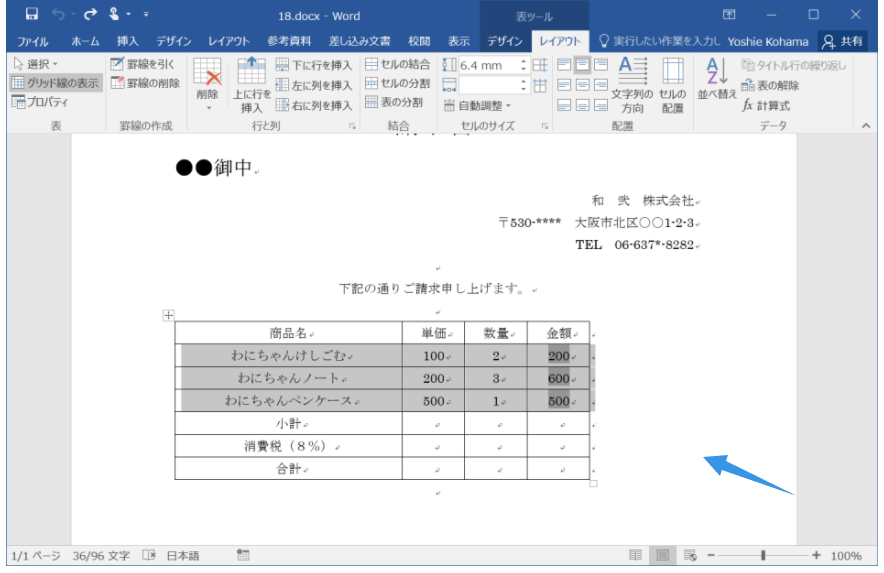Align cell text top center

[x=582, y=64]
